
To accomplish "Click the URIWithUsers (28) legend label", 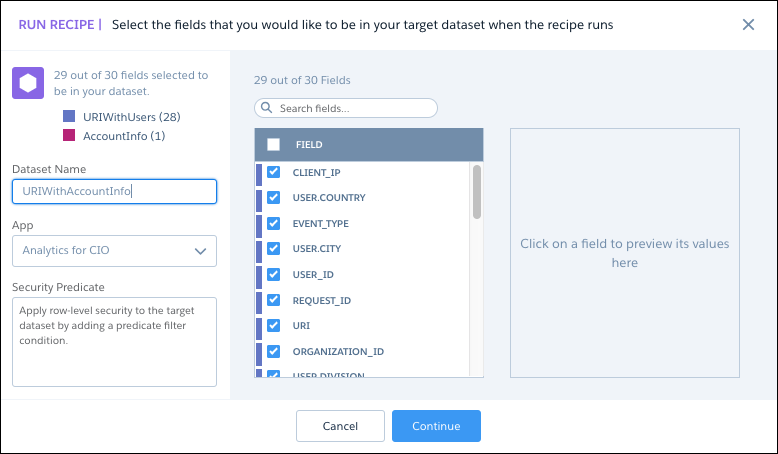I will pos(131,117).
